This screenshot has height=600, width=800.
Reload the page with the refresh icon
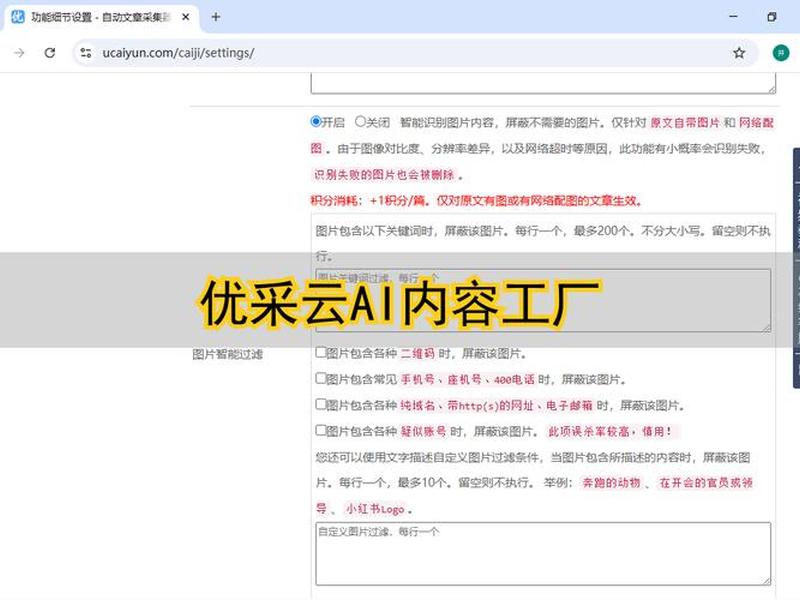point(49,53)
